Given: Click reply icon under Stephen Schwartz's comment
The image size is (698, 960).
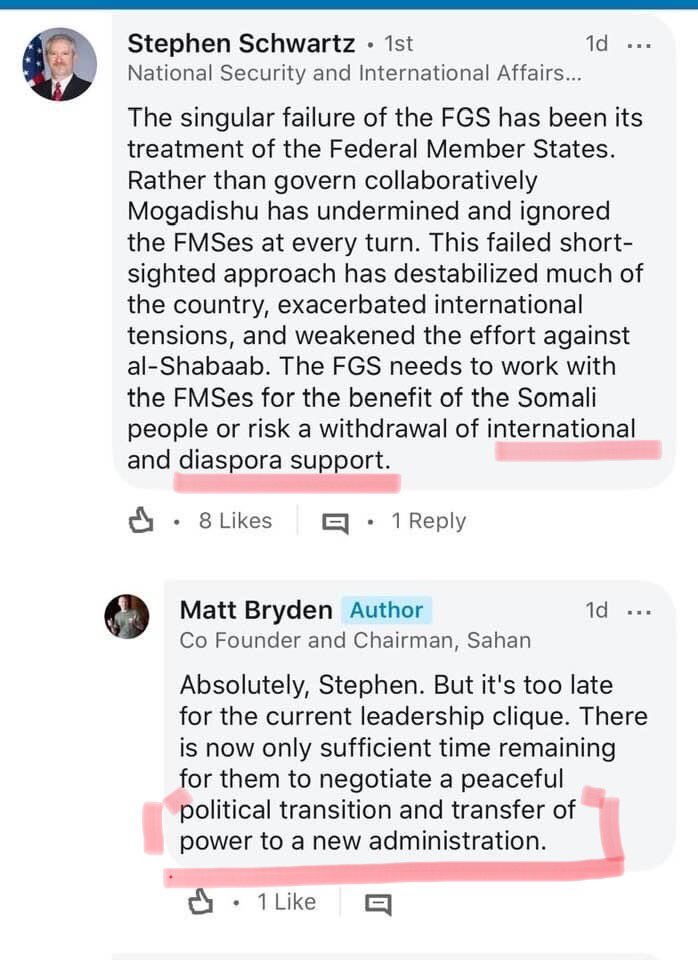Looking at the screenshot, I should [334, 522].
